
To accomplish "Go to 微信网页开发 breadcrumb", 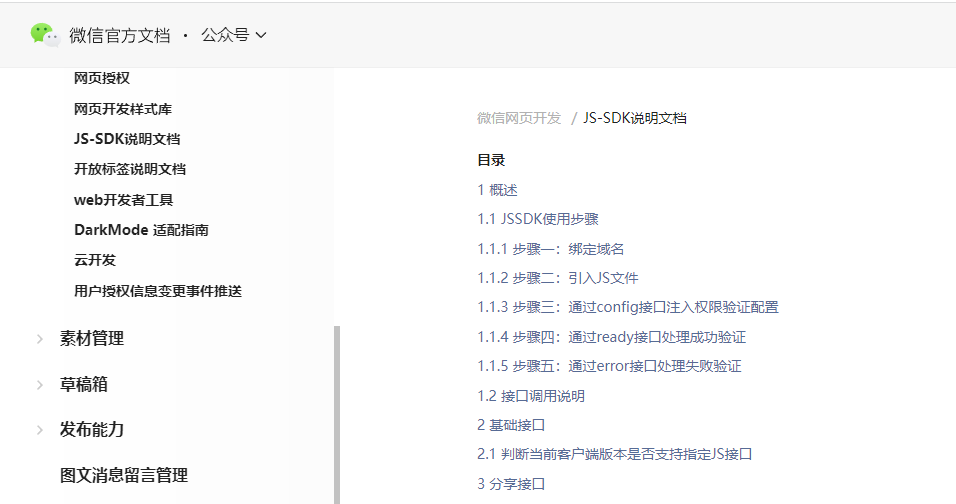I will pos(519,118).
